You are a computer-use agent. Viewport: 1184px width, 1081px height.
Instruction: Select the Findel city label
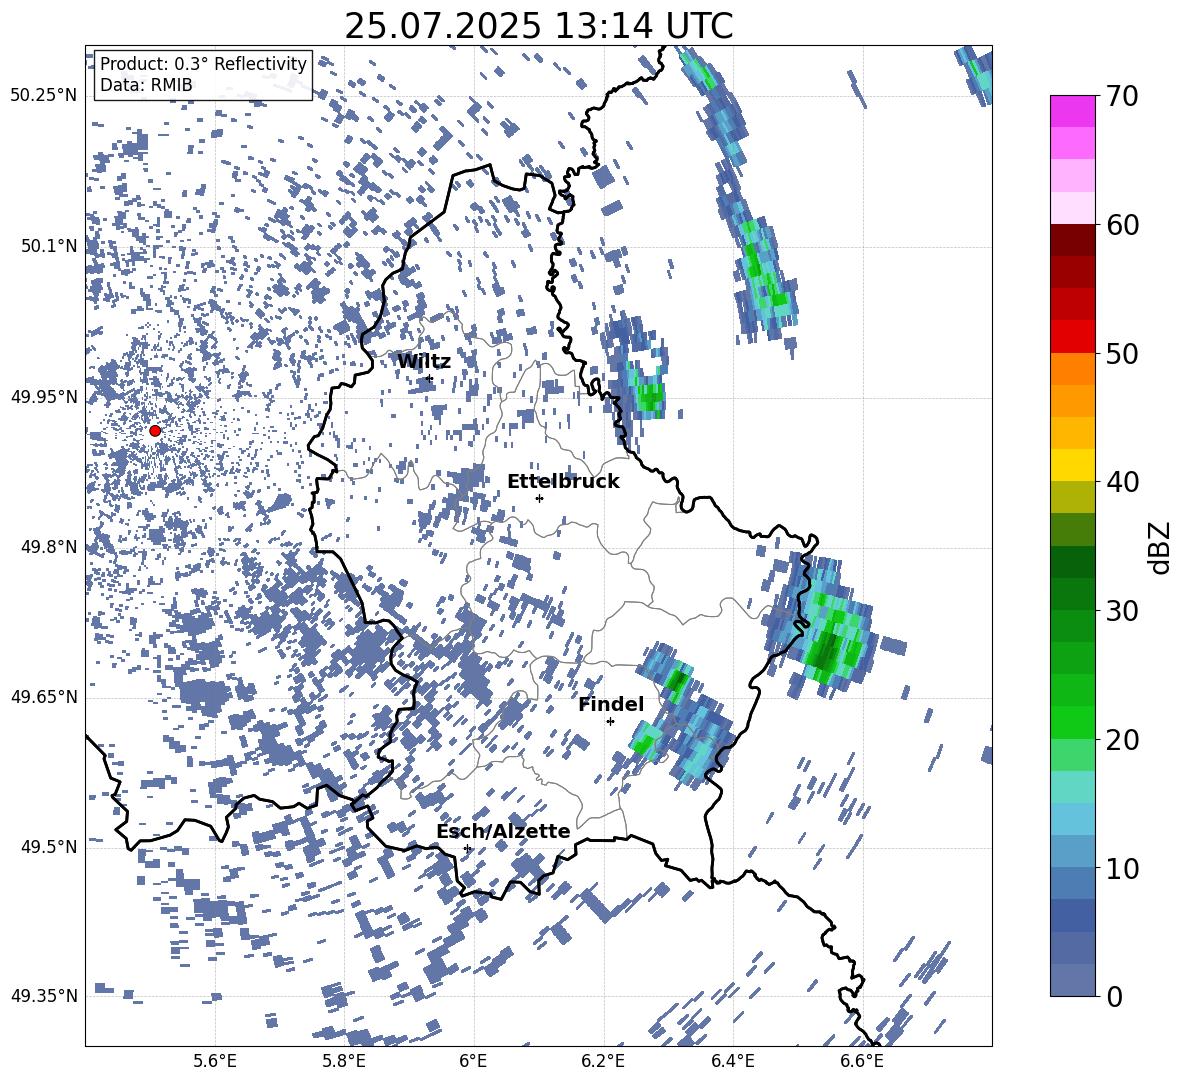point(611,704)
